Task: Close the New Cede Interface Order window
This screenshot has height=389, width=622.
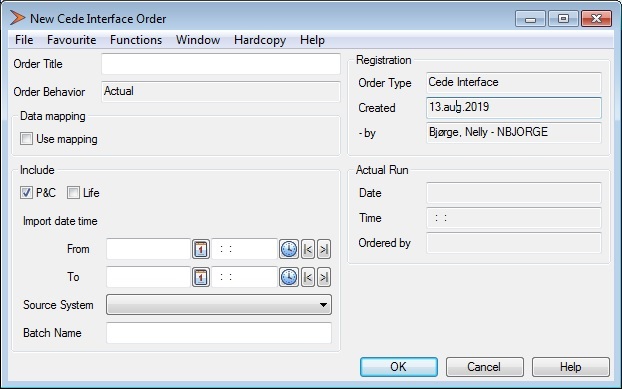Action: point(596,19)
